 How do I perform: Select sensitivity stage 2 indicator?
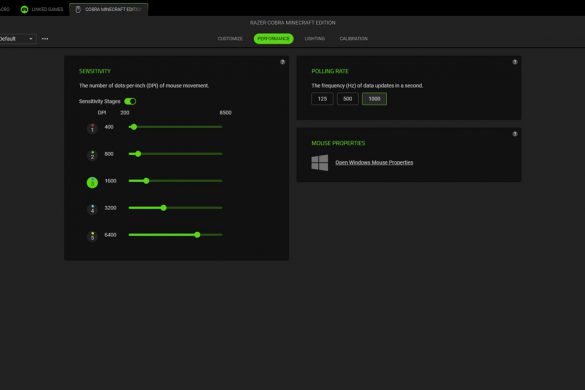pos(92,155)
